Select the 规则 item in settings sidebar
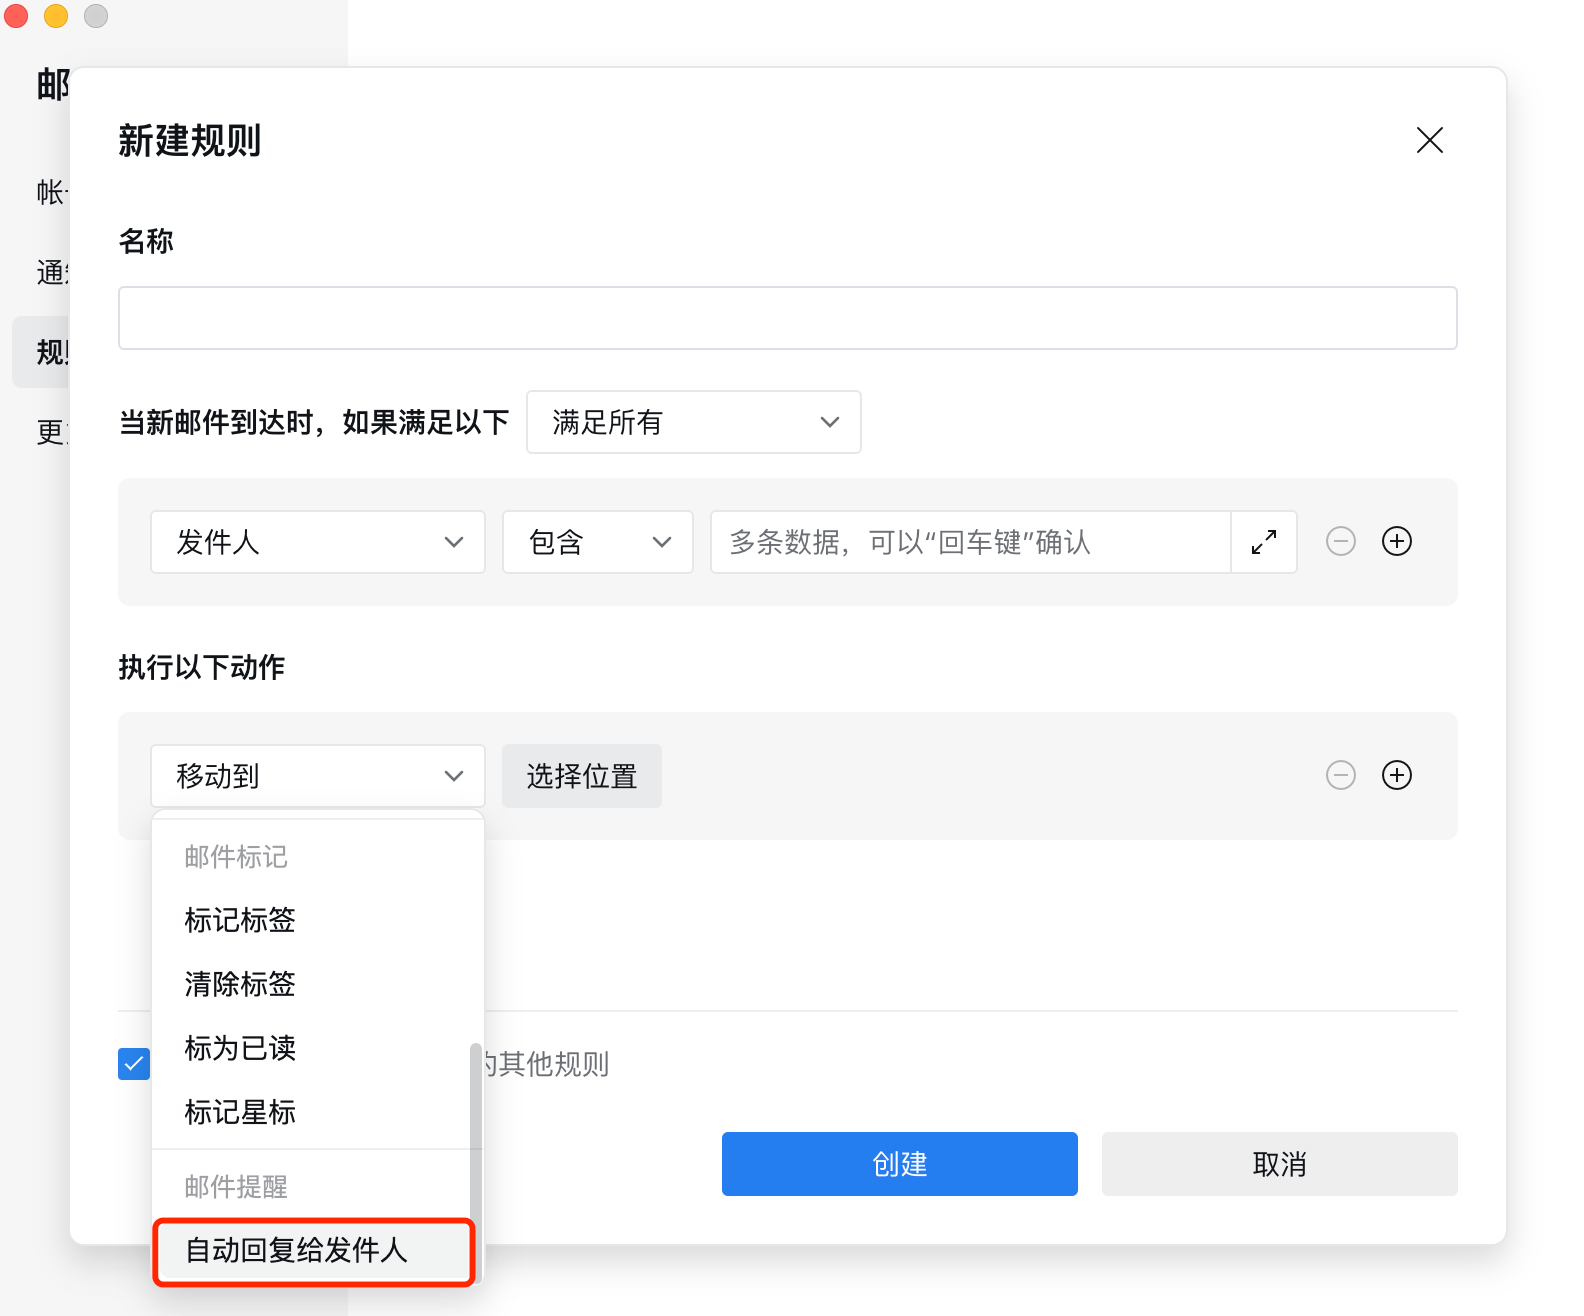 [41, 352]
